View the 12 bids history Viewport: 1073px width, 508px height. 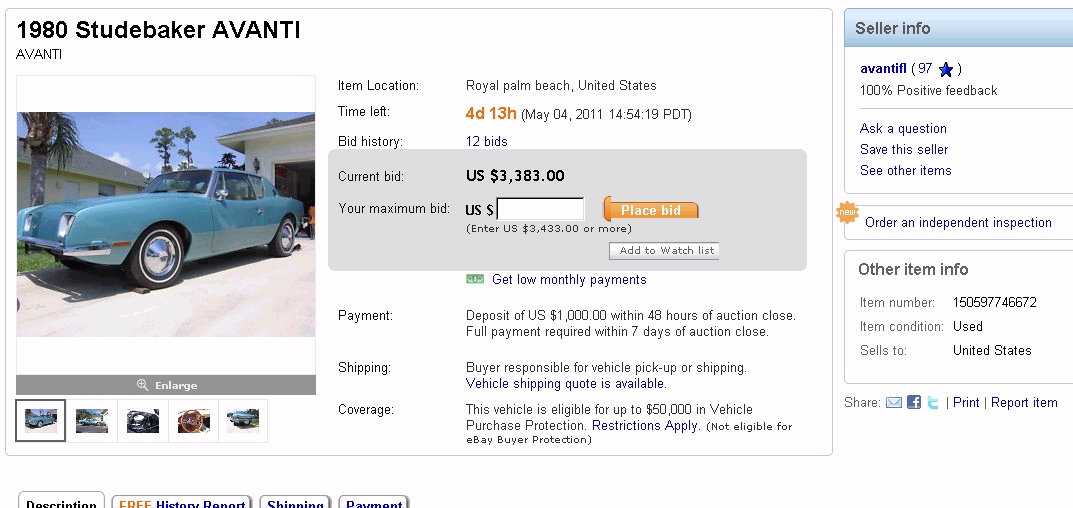(487, 142)
